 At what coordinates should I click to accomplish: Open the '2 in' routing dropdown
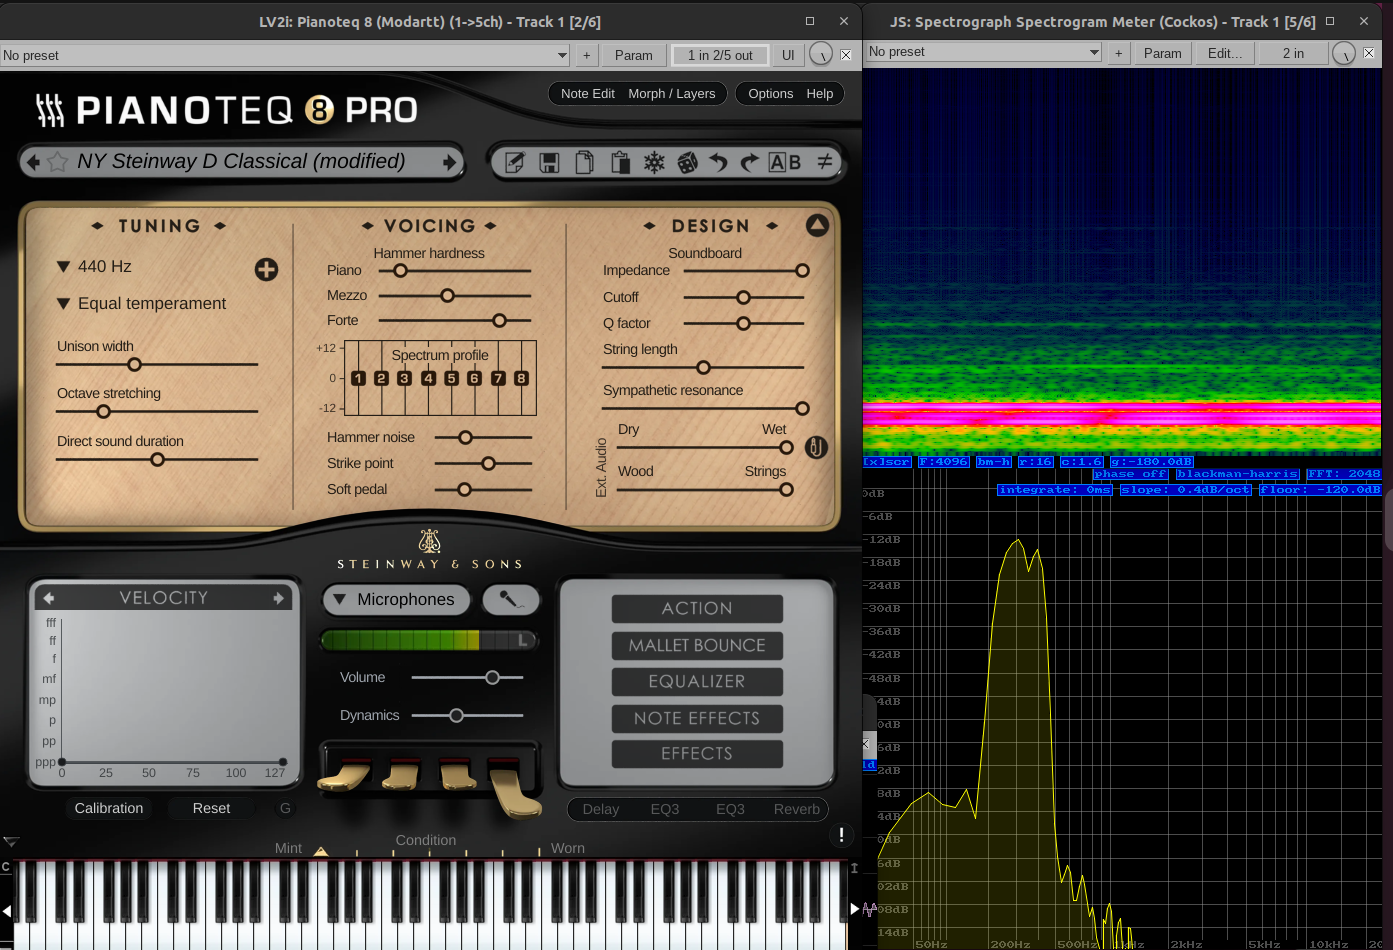coord(1293,53)
